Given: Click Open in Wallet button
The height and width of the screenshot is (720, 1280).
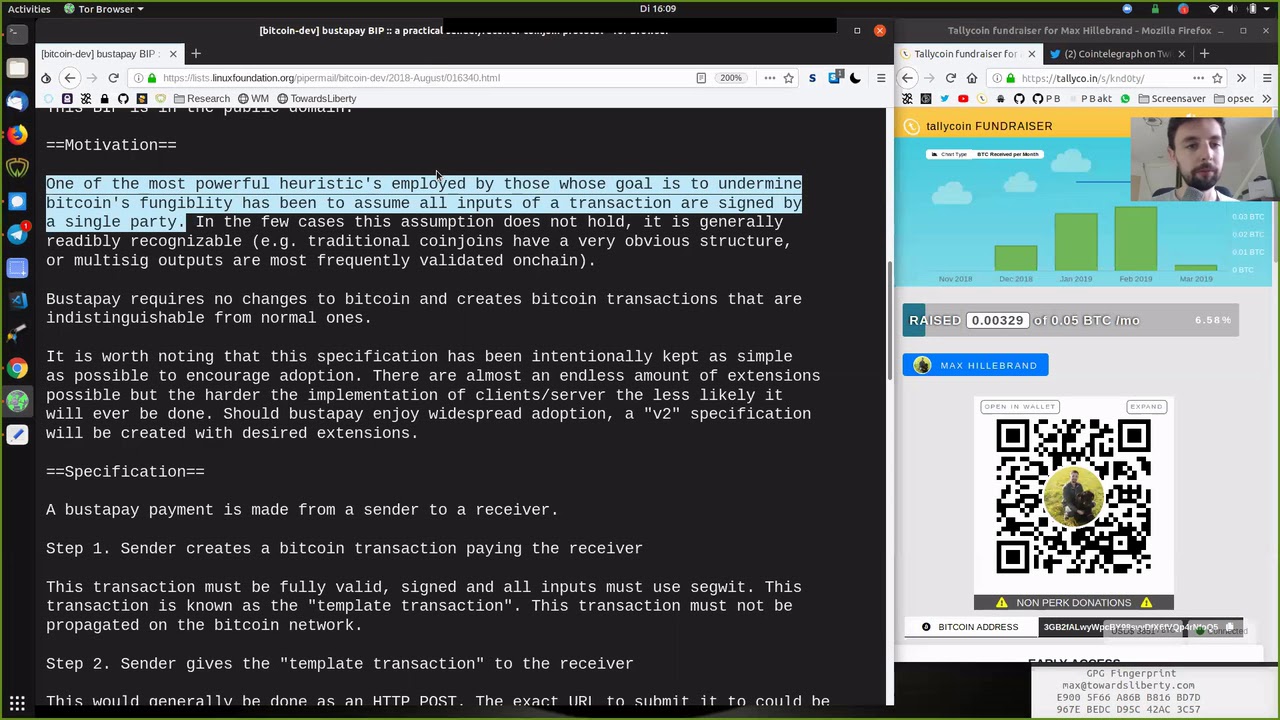Looking at the screenshot, I should point(1019,407).
